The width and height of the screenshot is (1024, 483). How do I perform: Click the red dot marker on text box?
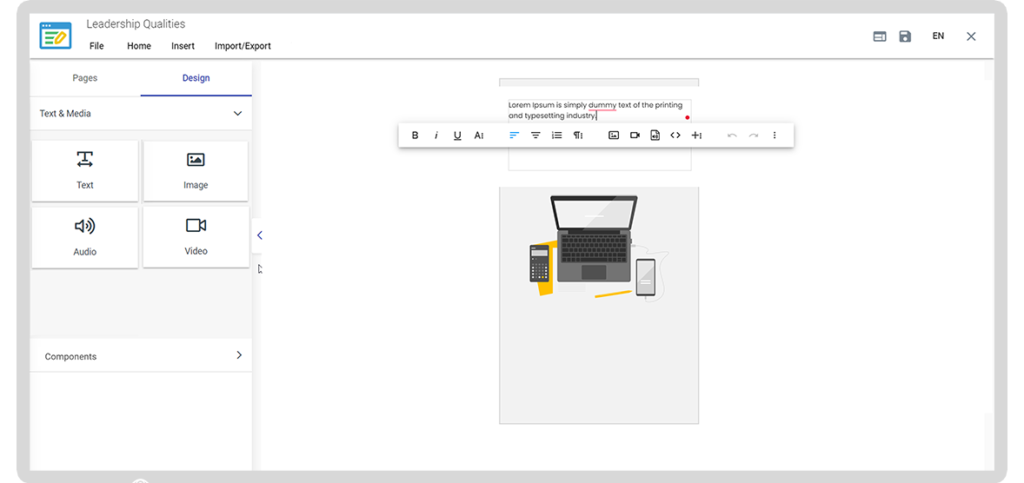click(687, 117)
